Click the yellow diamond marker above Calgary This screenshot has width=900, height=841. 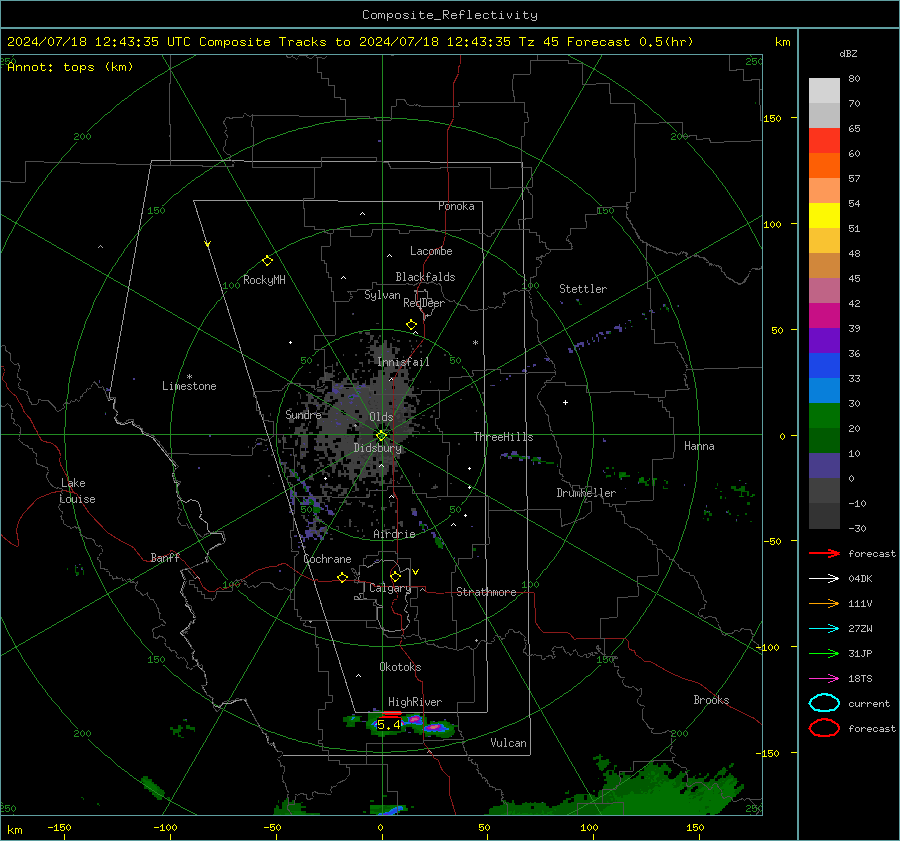point(395,576)
